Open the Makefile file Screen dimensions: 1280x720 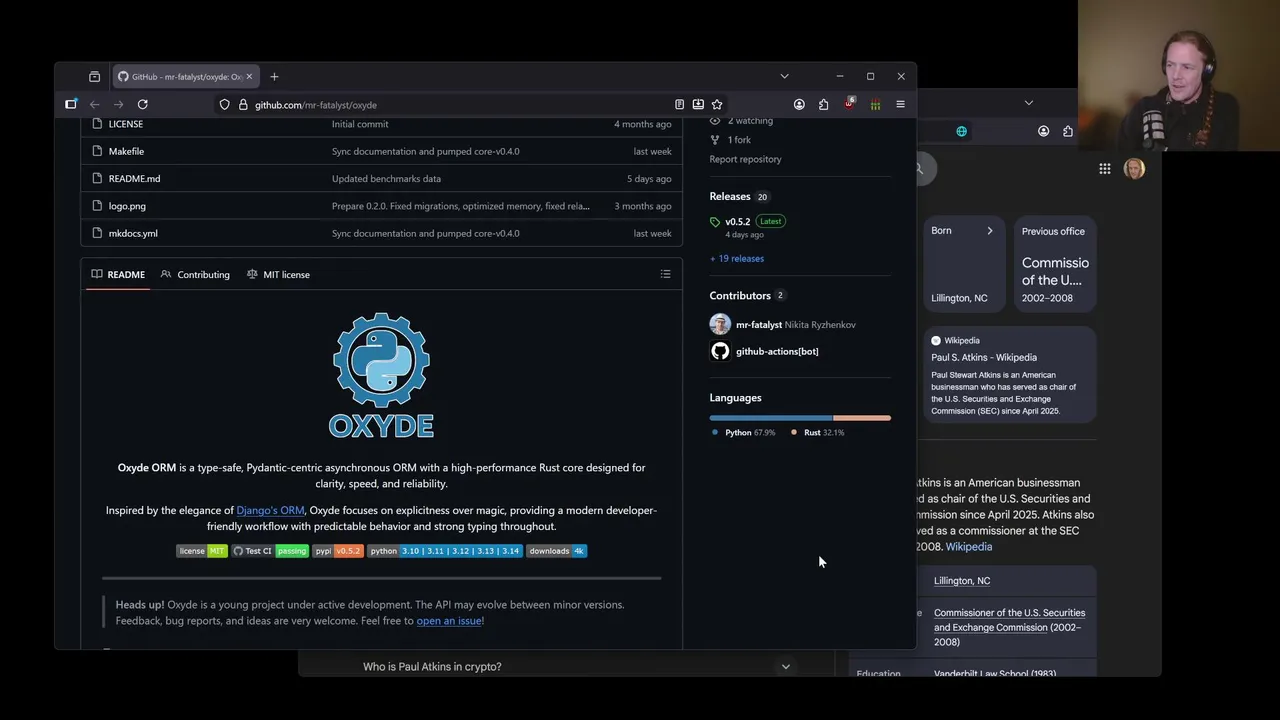pos(126,151)
